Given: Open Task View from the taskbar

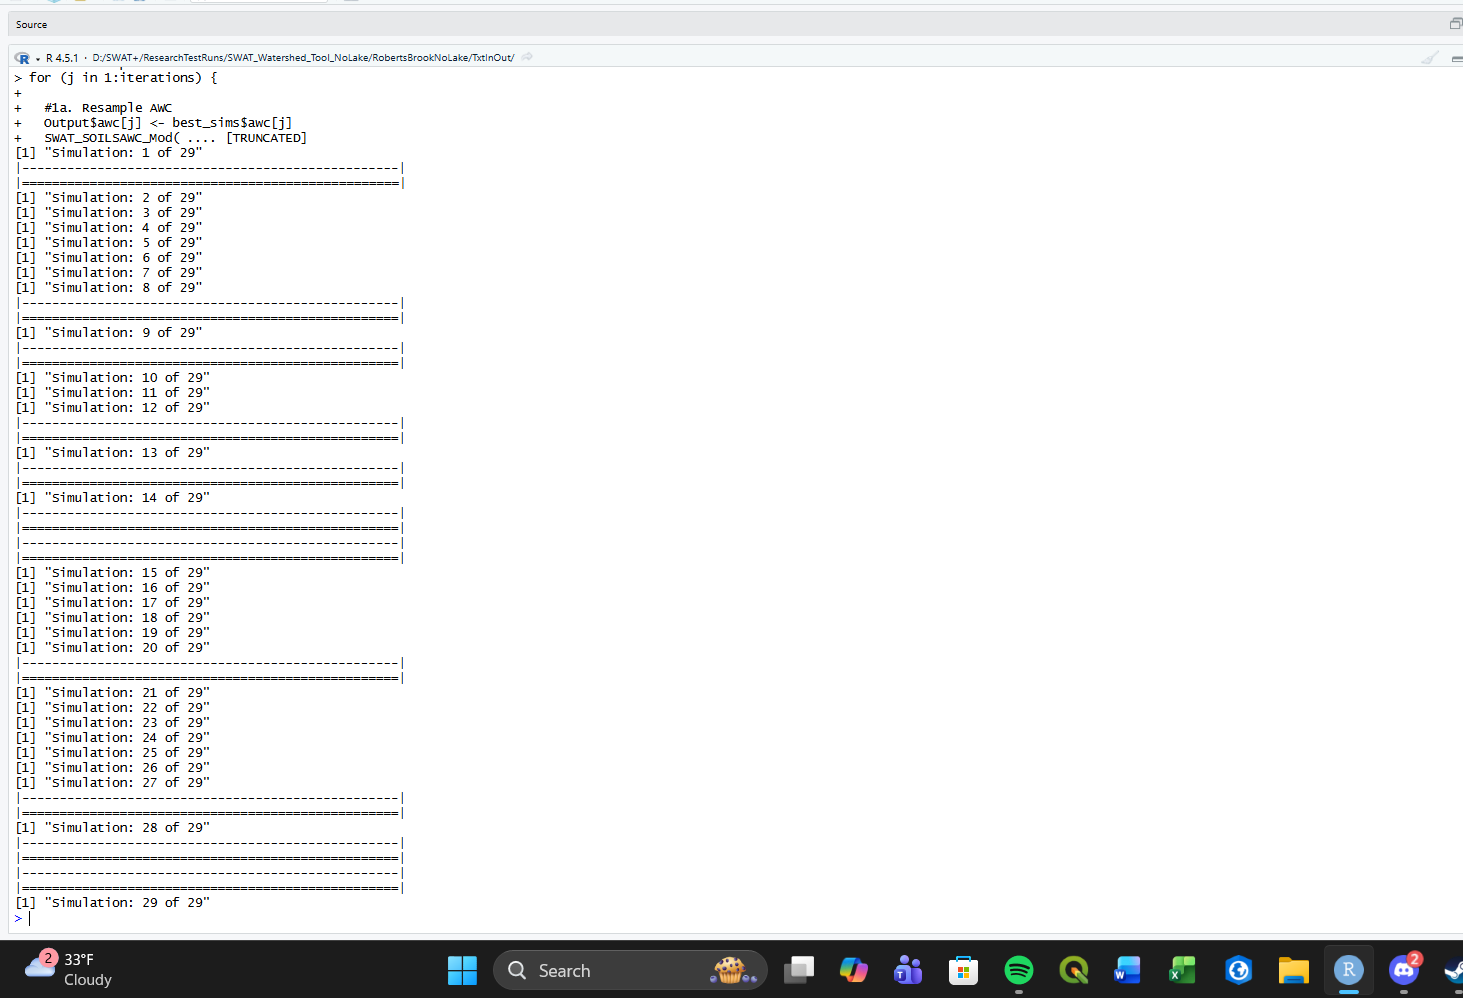Looking at the screenshot, I should click(799, 970).
